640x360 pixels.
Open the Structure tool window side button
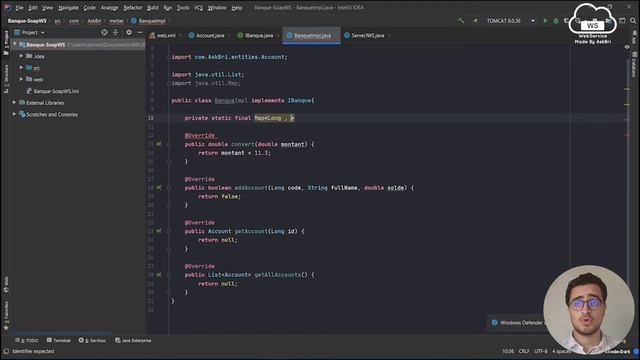tap(6, 78)
